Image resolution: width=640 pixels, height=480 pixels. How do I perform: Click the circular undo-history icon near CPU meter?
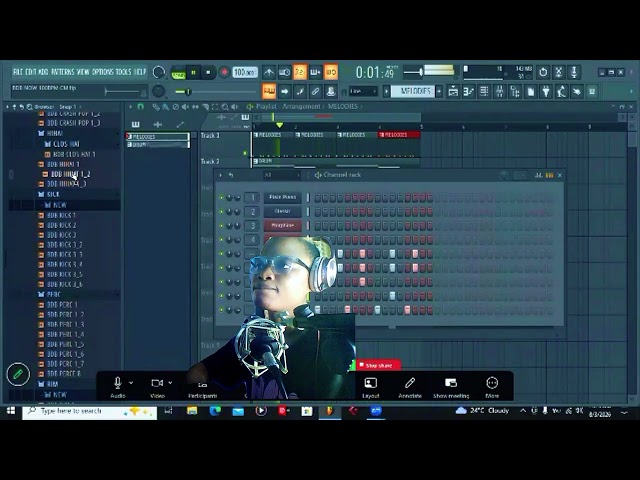pos(543,72)
